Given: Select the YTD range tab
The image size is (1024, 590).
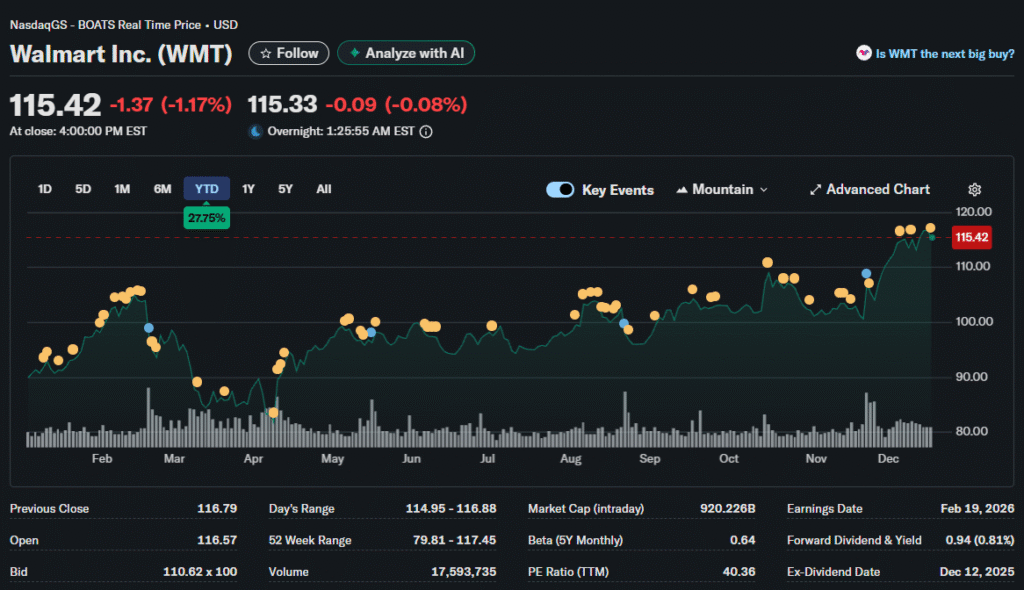Looking at the screenshot, I should pos(206,189).
